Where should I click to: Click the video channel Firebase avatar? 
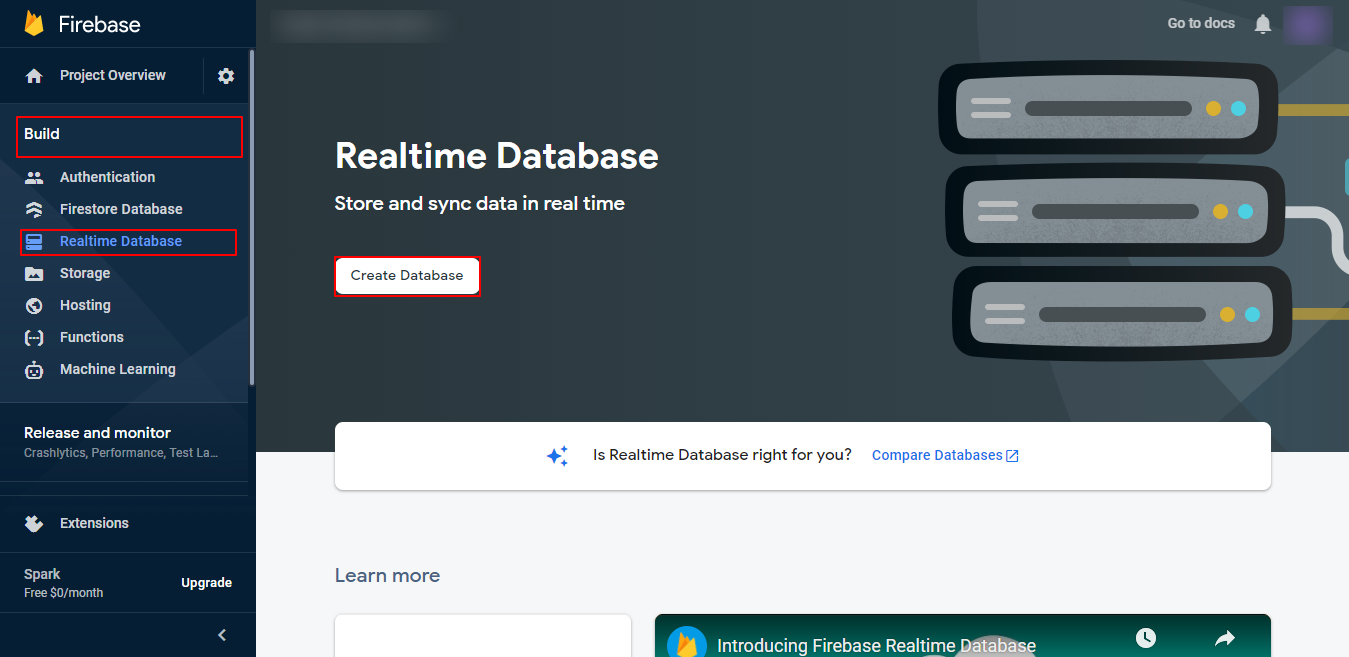(x=686, y=642)
